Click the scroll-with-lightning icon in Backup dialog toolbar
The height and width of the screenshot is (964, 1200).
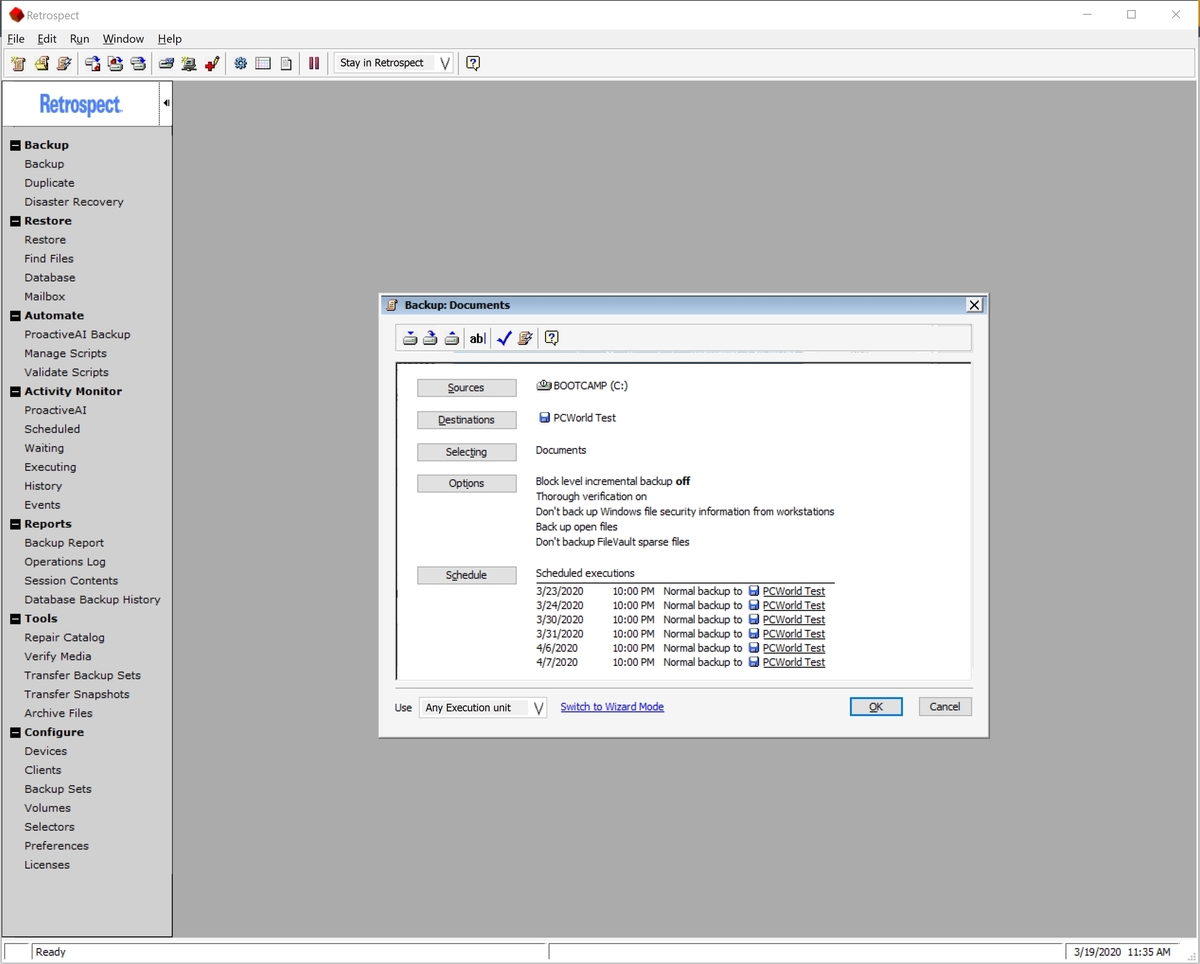point(525,338)
